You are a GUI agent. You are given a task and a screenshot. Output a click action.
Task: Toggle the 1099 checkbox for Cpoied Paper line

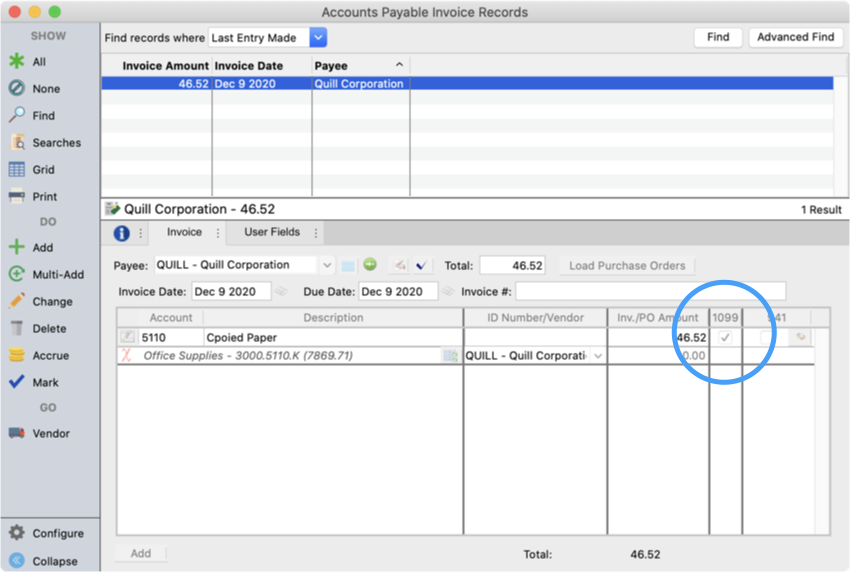click(726, 338)
